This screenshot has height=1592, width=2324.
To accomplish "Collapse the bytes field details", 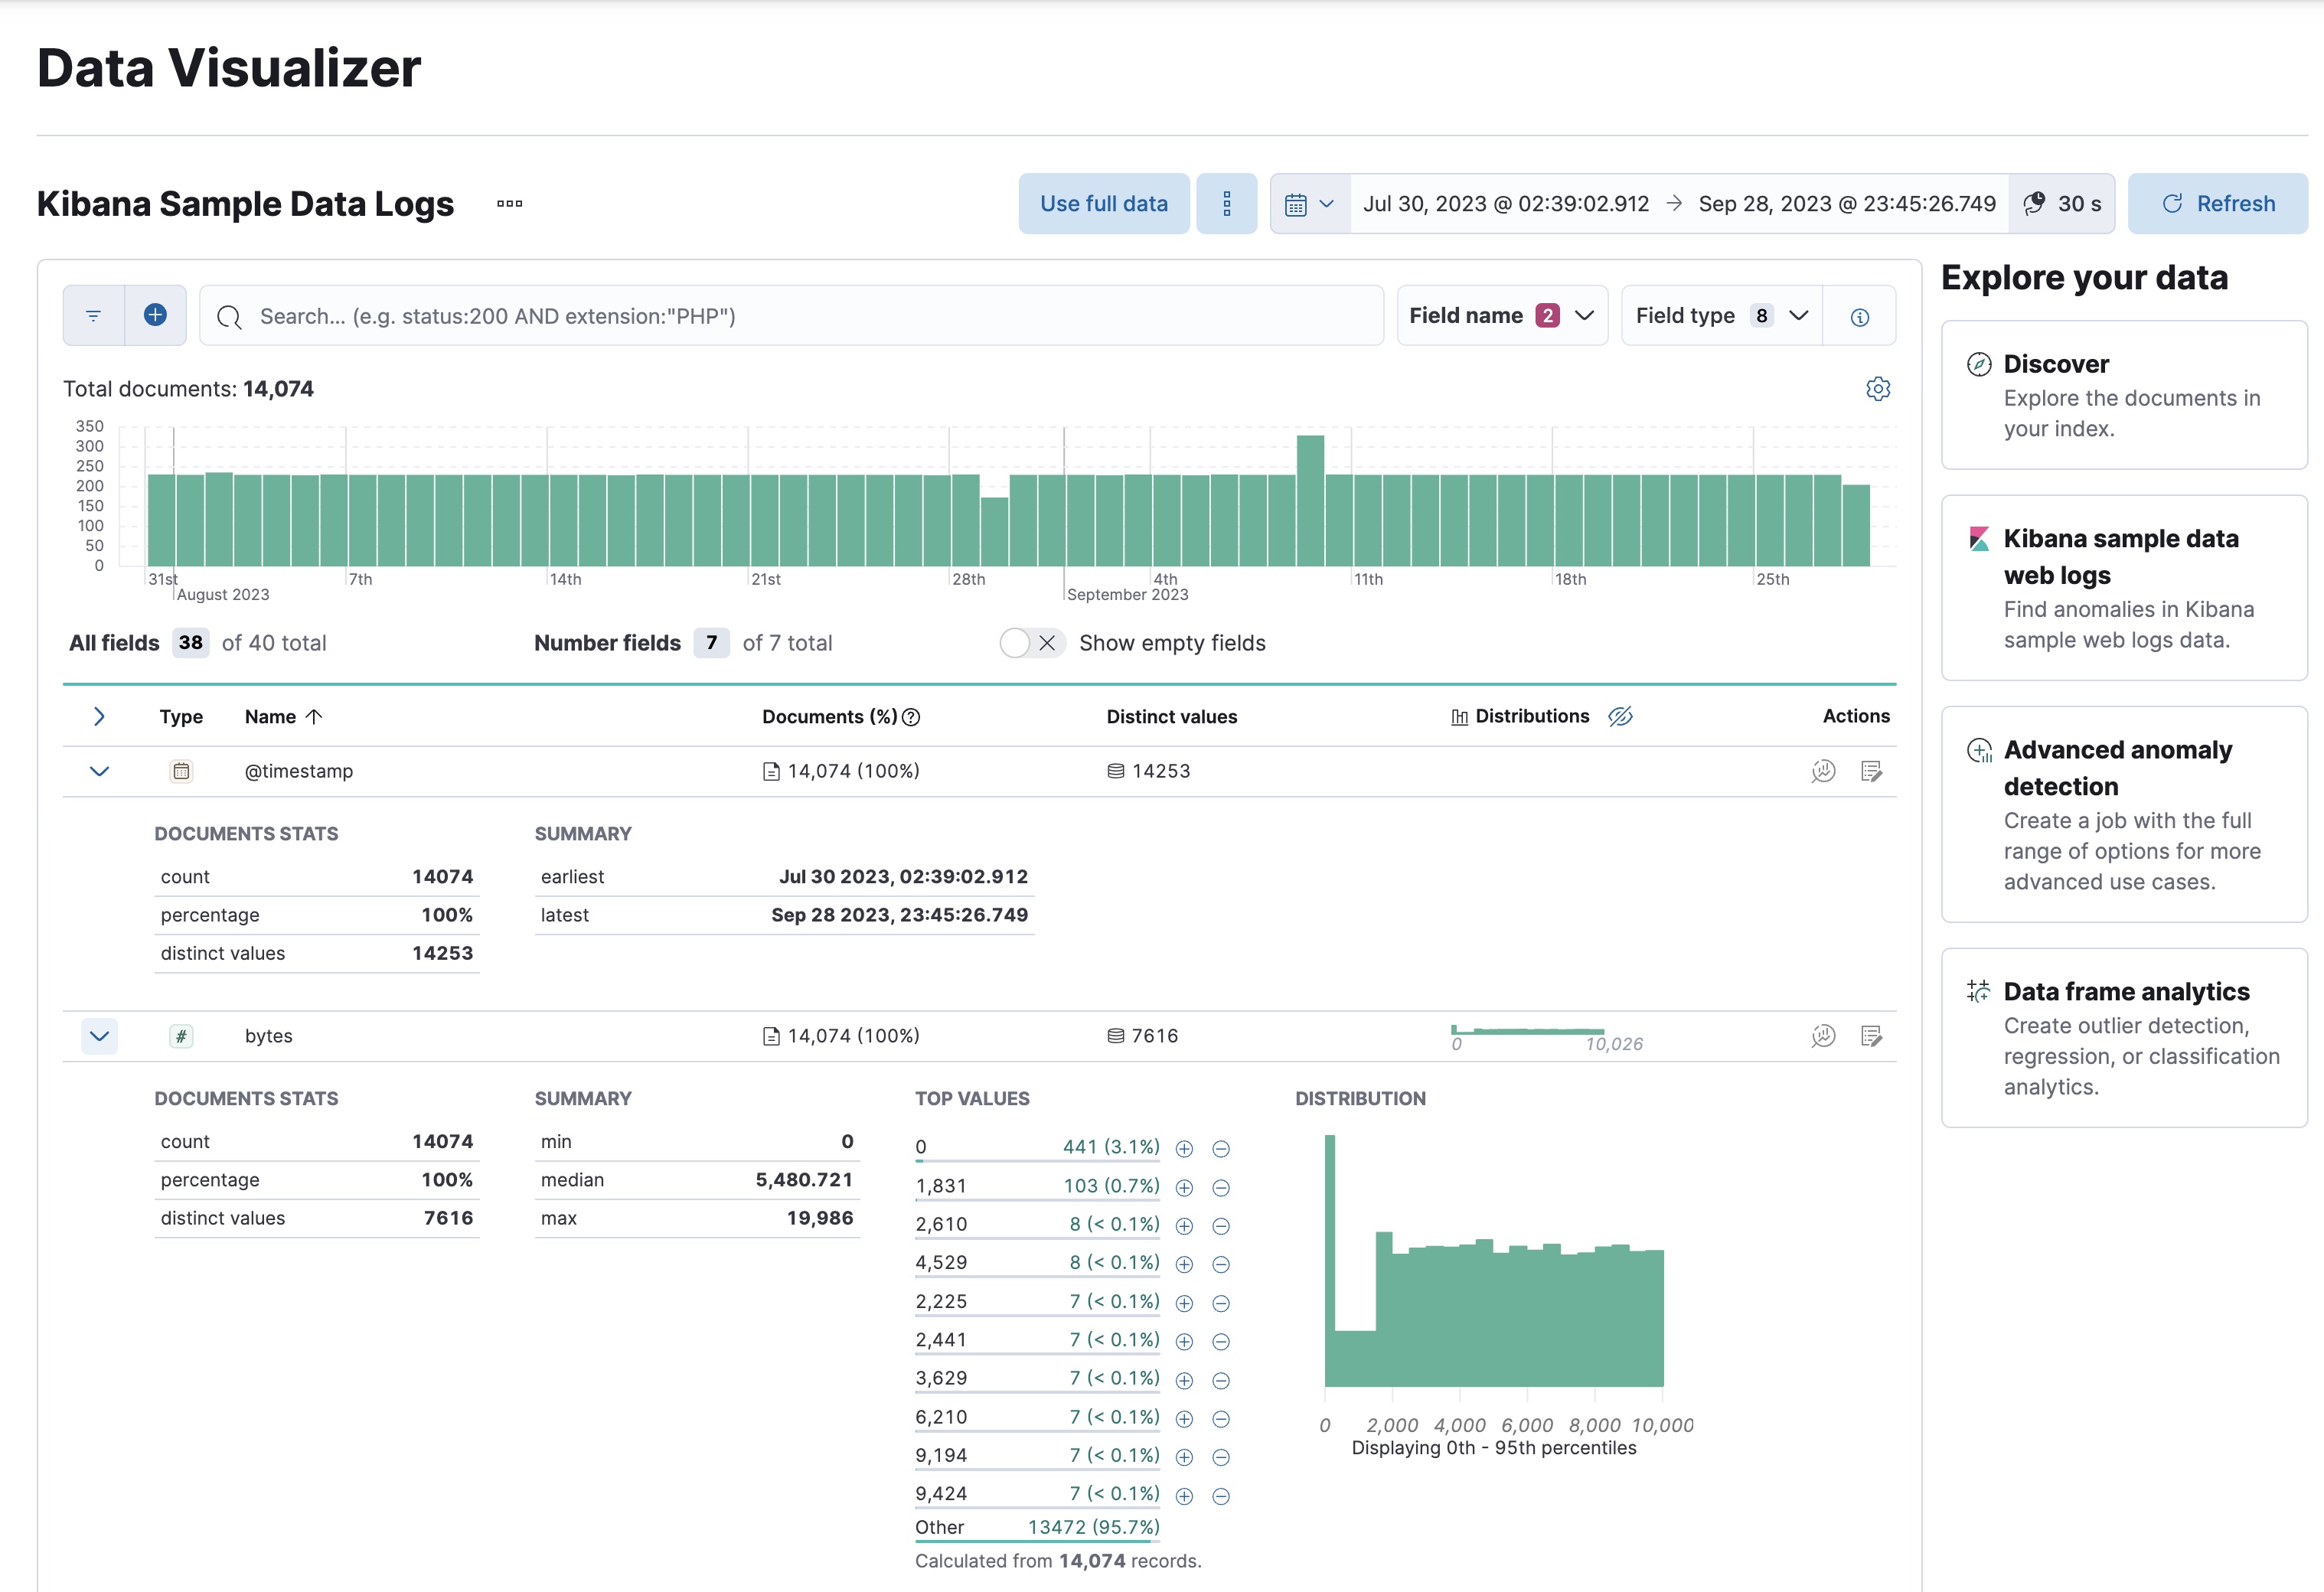I will point(99,1036).
